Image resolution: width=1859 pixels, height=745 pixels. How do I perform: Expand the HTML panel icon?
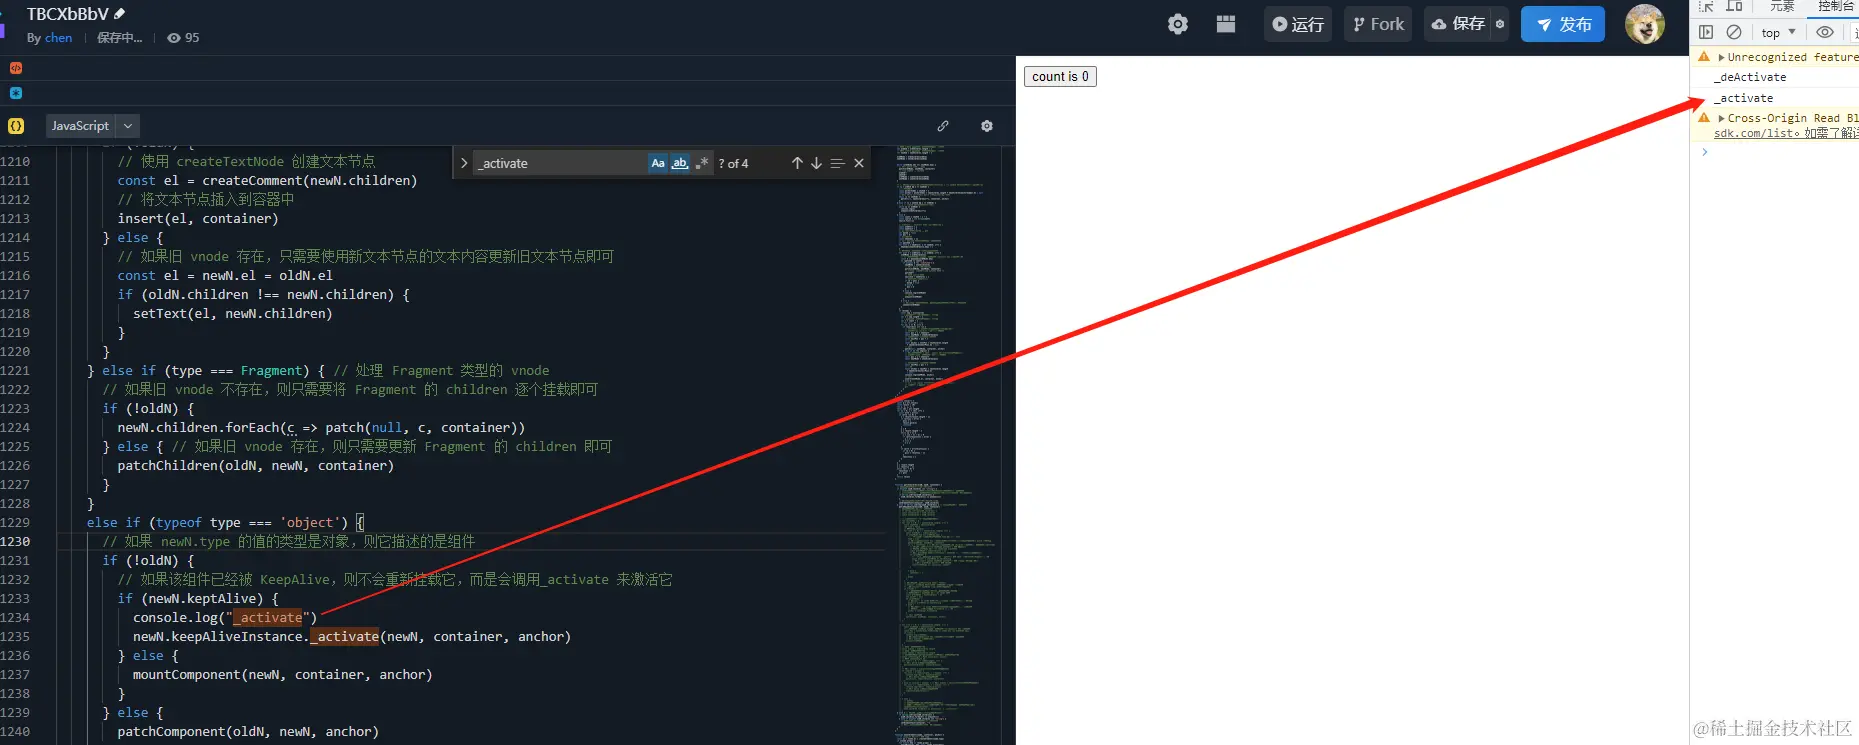tap(16, 68)
